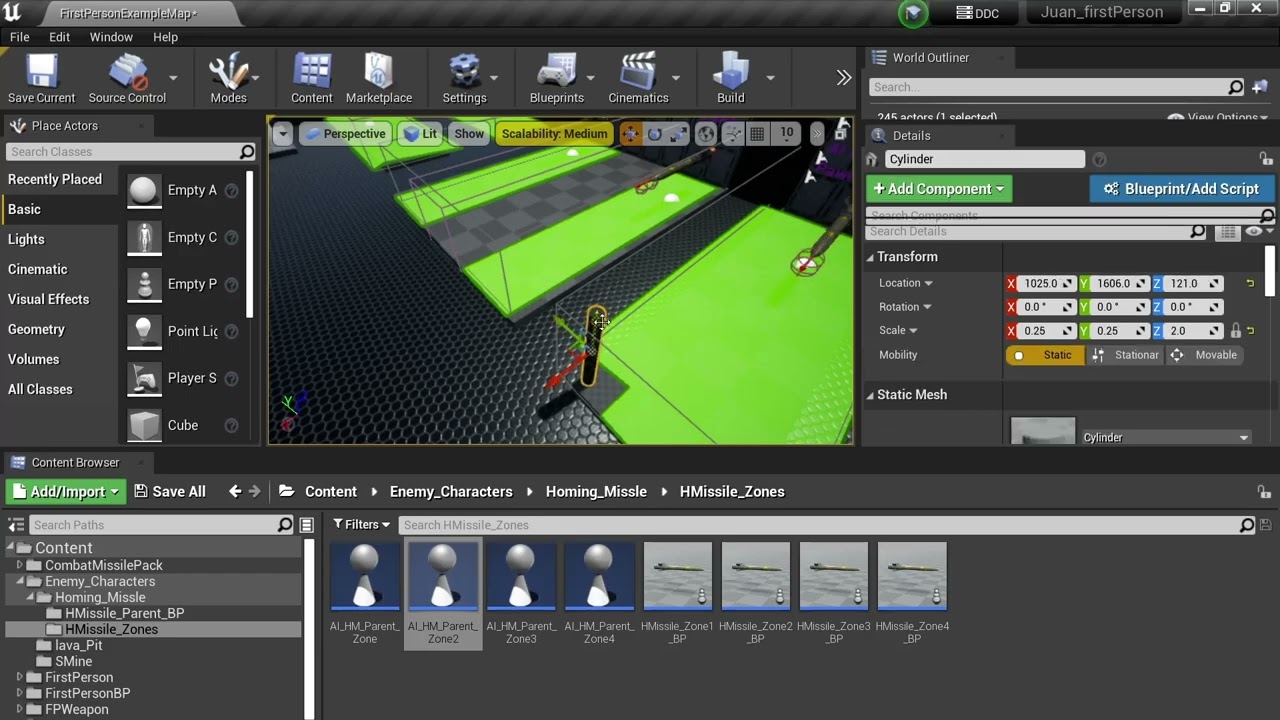Set Mobility to Movable

1205,355
